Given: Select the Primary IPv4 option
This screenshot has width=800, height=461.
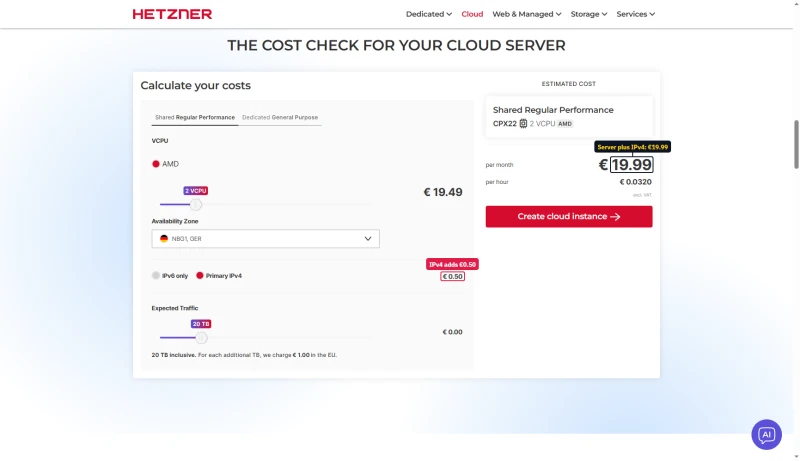Looking at the screenshot, I should (199, 275).
